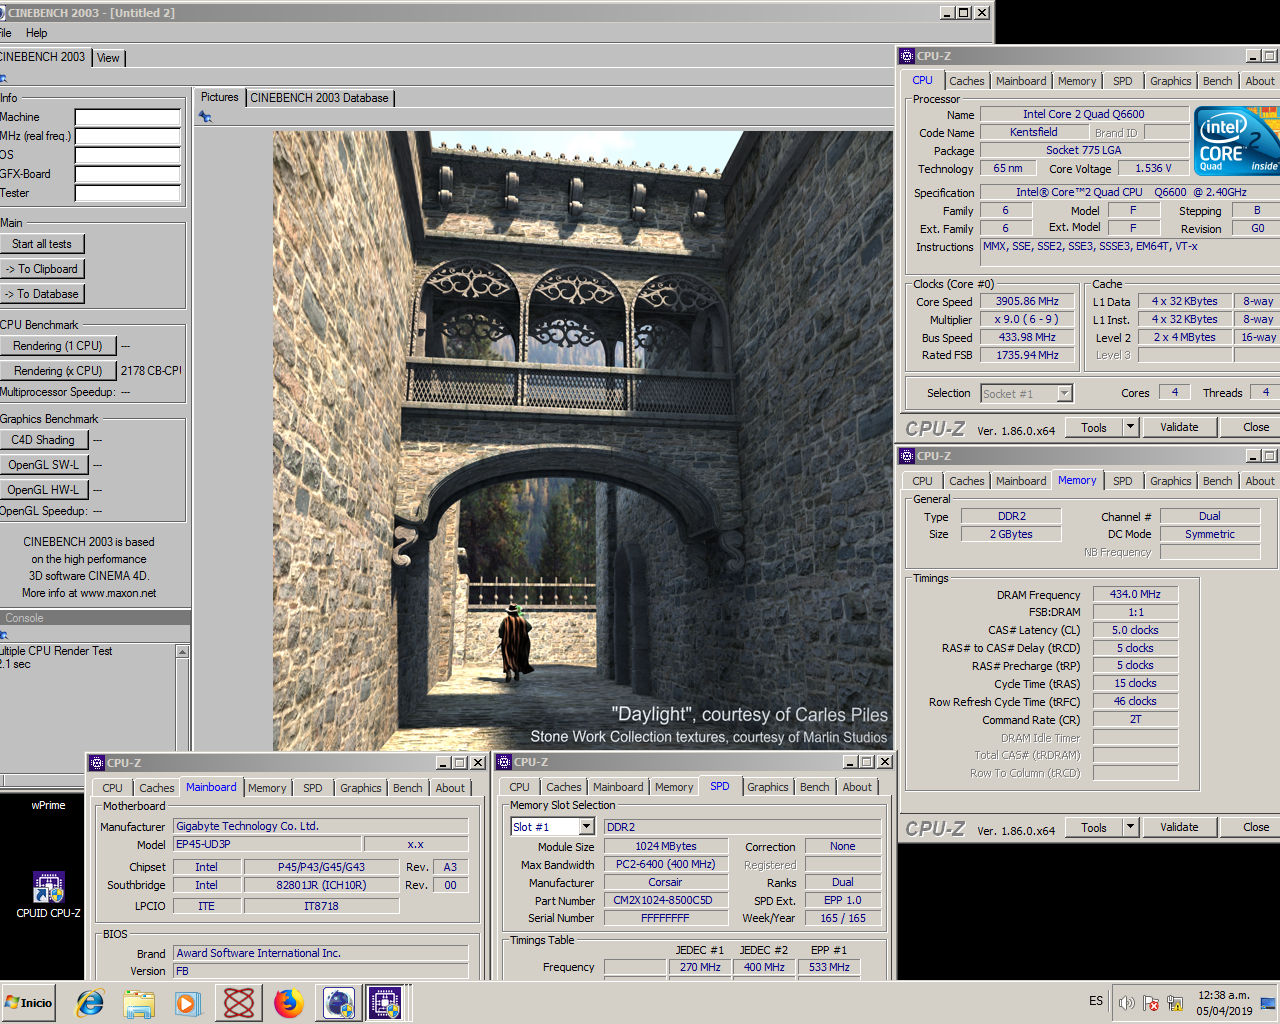Select the CPU-Z chip taskbar icon
1280x1024 pixels.
(385, 1003)
